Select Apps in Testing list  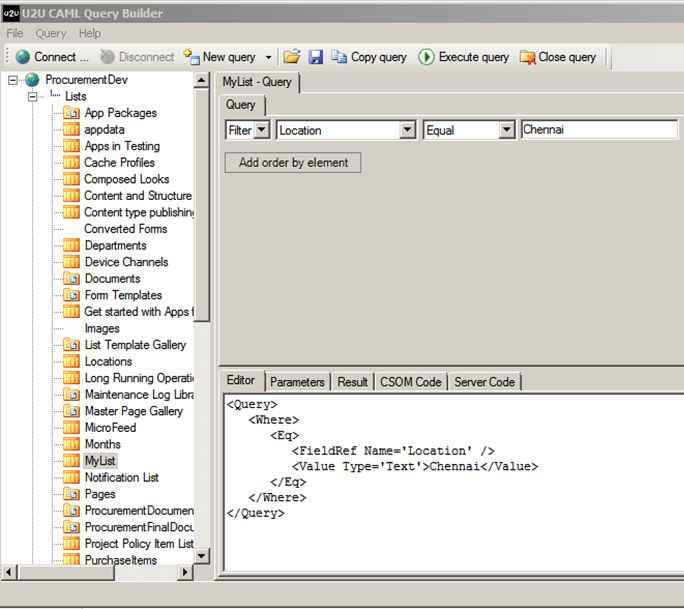[122, 146]
